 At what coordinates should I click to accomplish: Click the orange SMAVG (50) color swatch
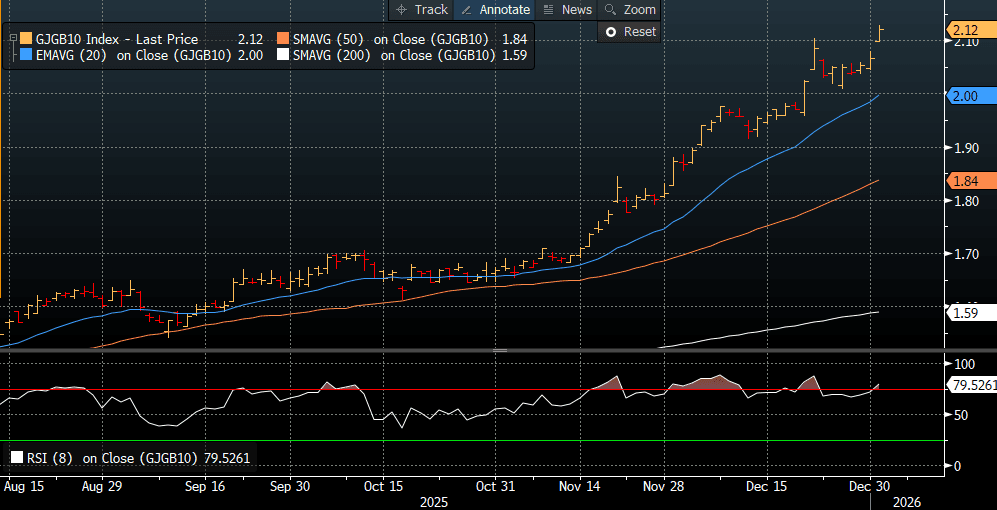[282, 39]
